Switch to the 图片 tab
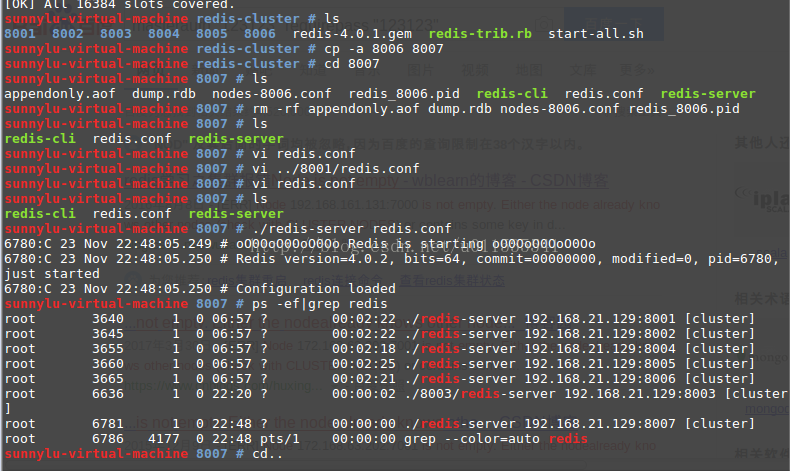The width and height of the screenshot is (790, 471). (x=420, y=70)
